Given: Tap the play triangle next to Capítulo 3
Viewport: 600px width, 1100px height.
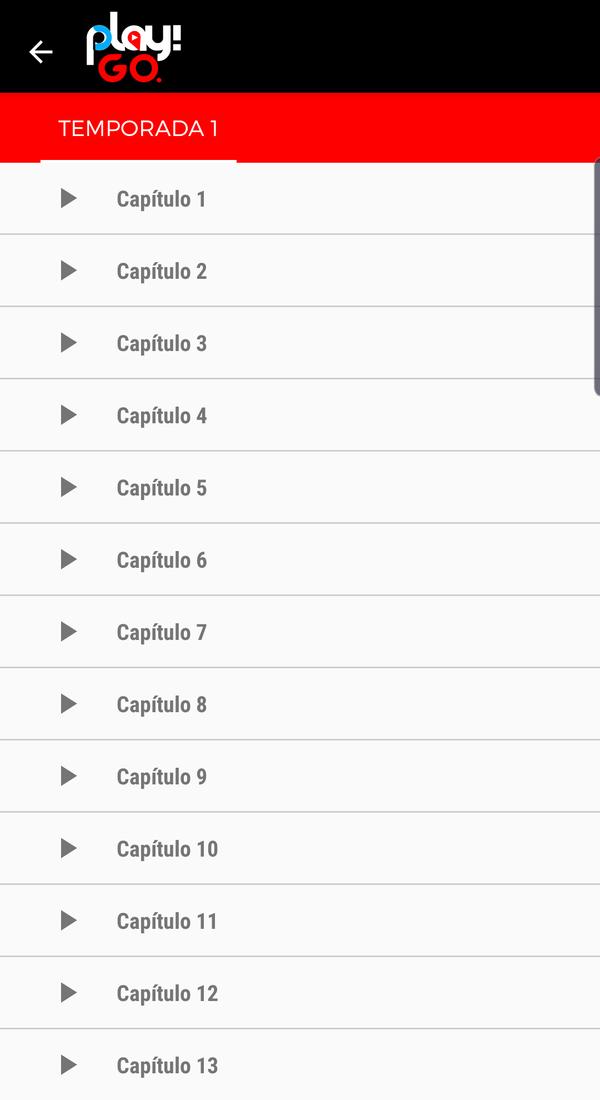Looking at the screenshot, I should point(68,342).
